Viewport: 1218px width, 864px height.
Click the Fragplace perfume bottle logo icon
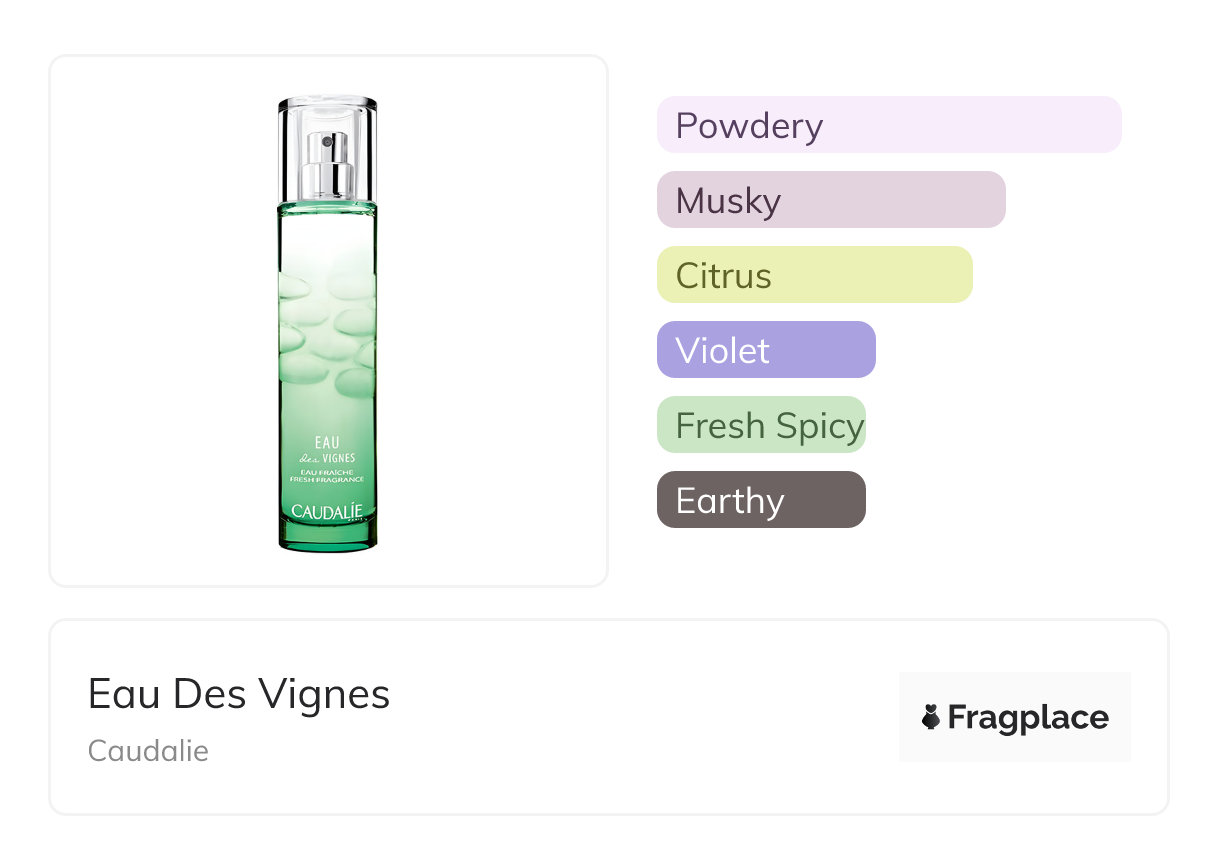931,717
